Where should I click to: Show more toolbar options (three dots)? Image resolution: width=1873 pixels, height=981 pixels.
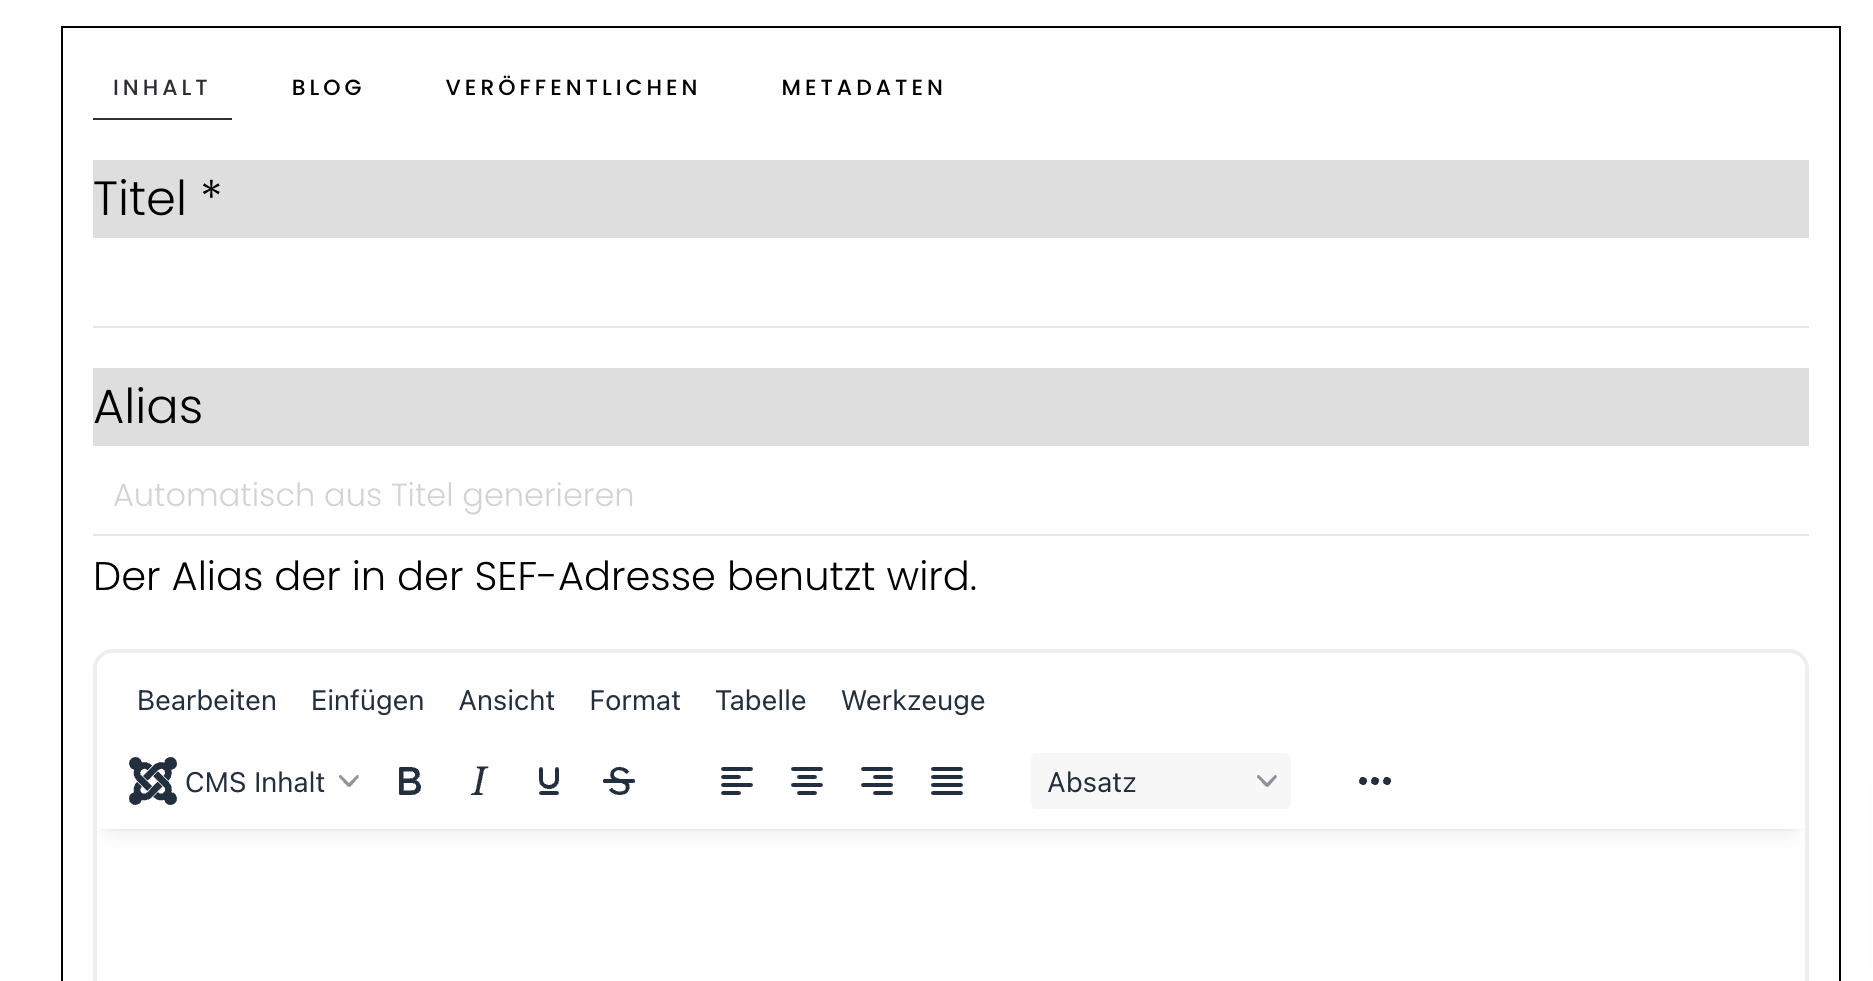coord(1375,781)
